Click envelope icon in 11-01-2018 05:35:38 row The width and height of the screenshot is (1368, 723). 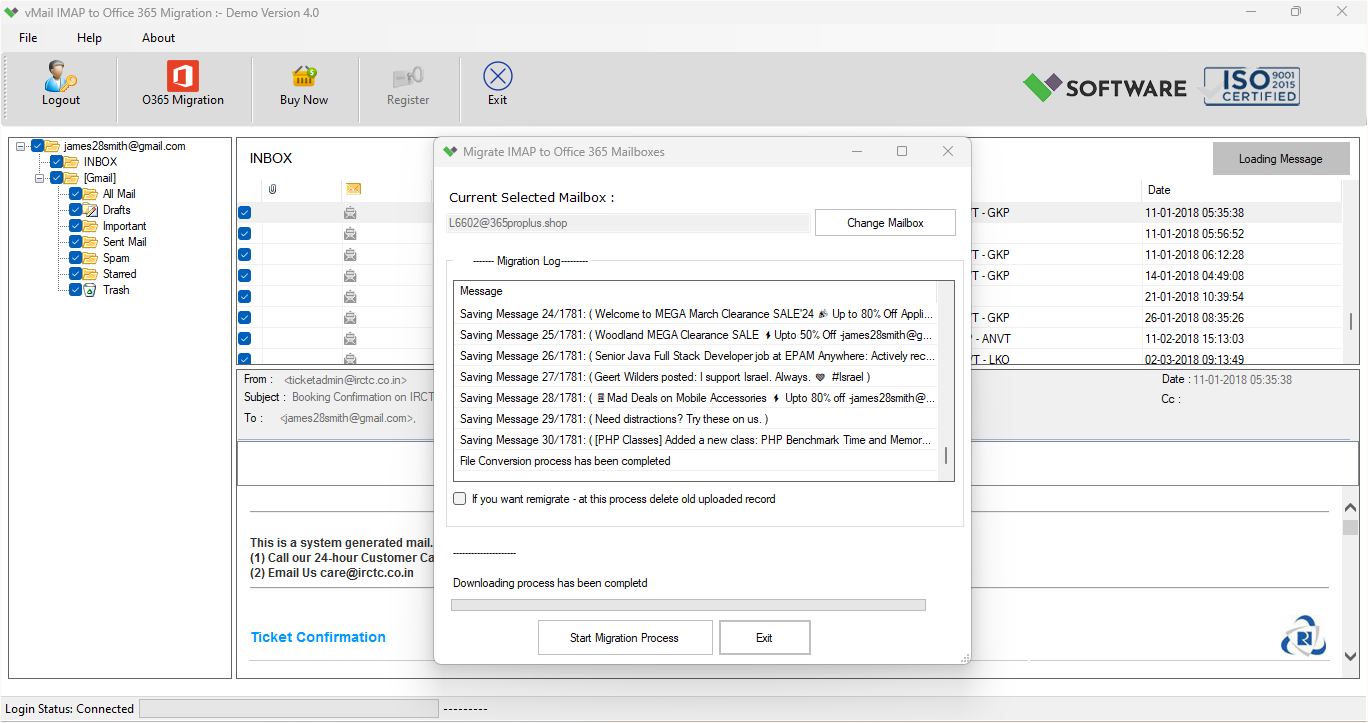[350, 212]
